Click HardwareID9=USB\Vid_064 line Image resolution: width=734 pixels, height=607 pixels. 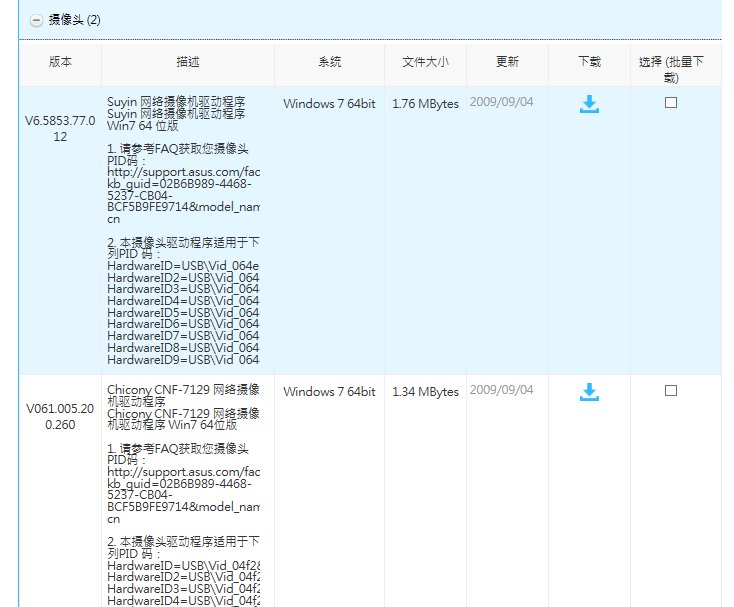click(183, 360)
